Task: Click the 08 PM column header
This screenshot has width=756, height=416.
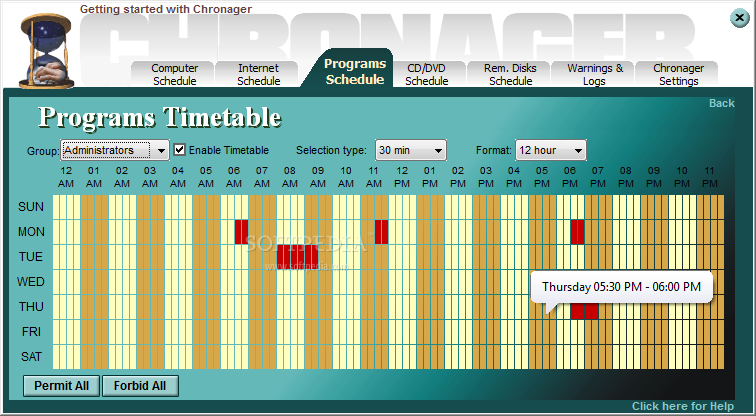Action: [625, 177]
